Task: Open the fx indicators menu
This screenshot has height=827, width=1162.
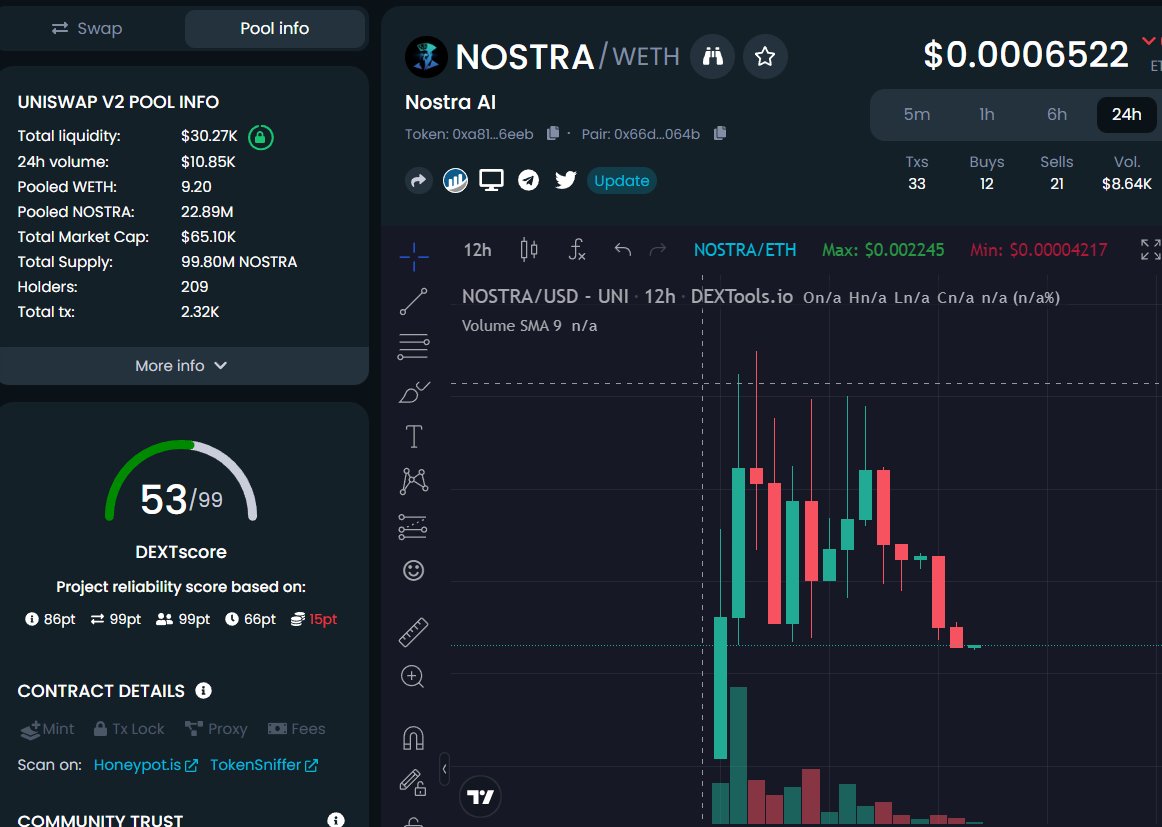Action: coord(577,250)
